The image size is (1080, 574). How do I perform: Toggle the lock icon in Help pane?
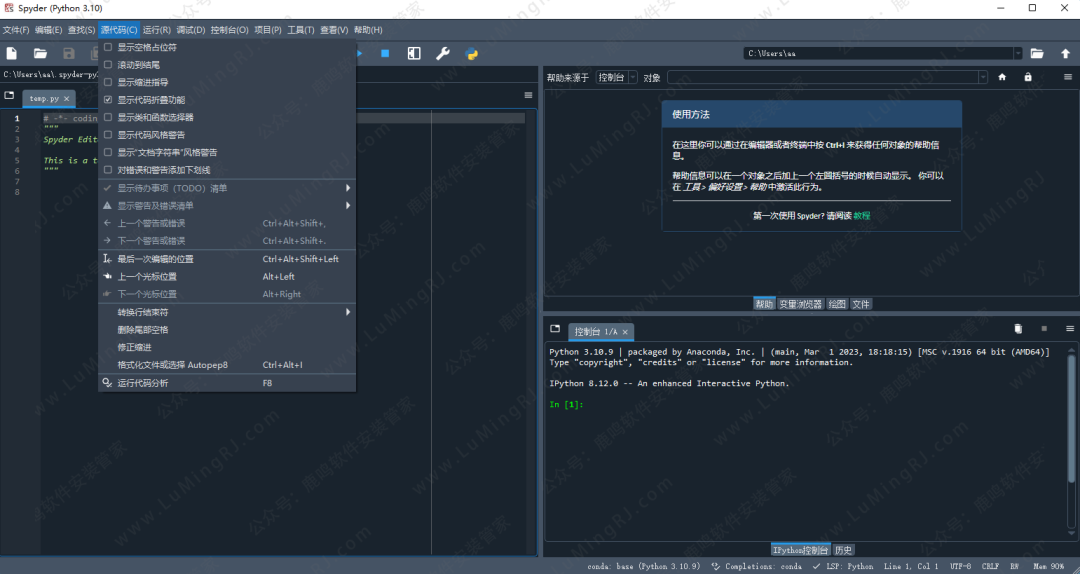point(1027,77)
